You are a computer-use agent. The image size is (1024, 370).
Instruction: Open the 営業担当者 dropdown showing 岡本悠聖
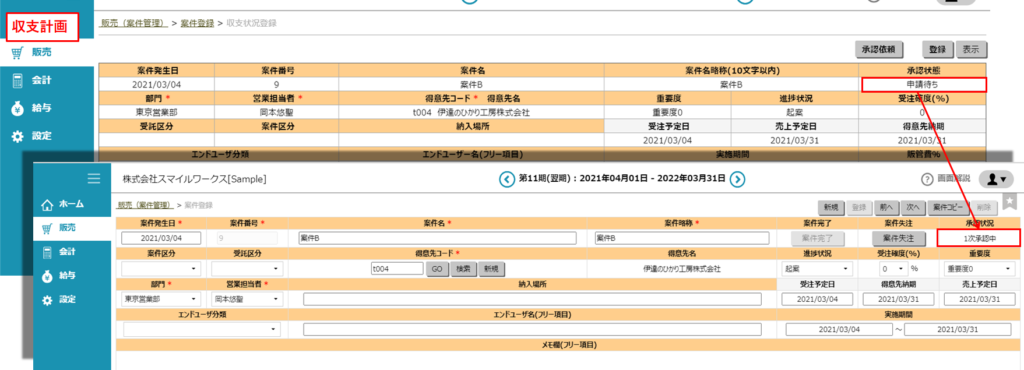coord(248,299)
